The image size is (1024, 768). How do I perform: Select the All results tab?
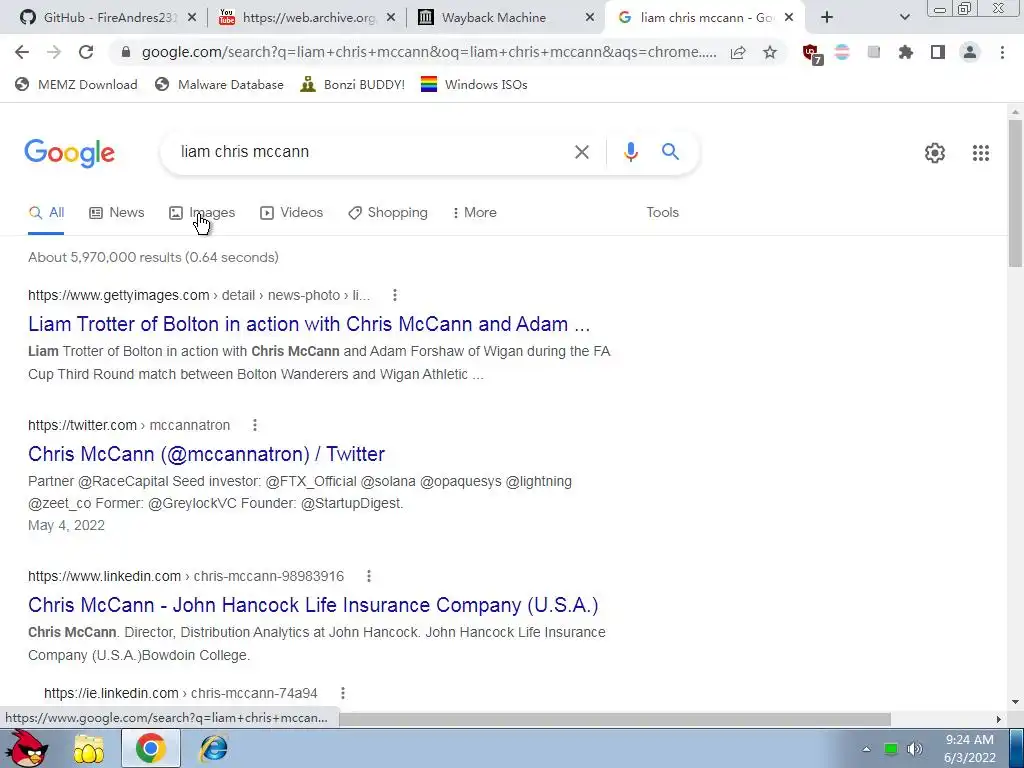pos(46,212)
